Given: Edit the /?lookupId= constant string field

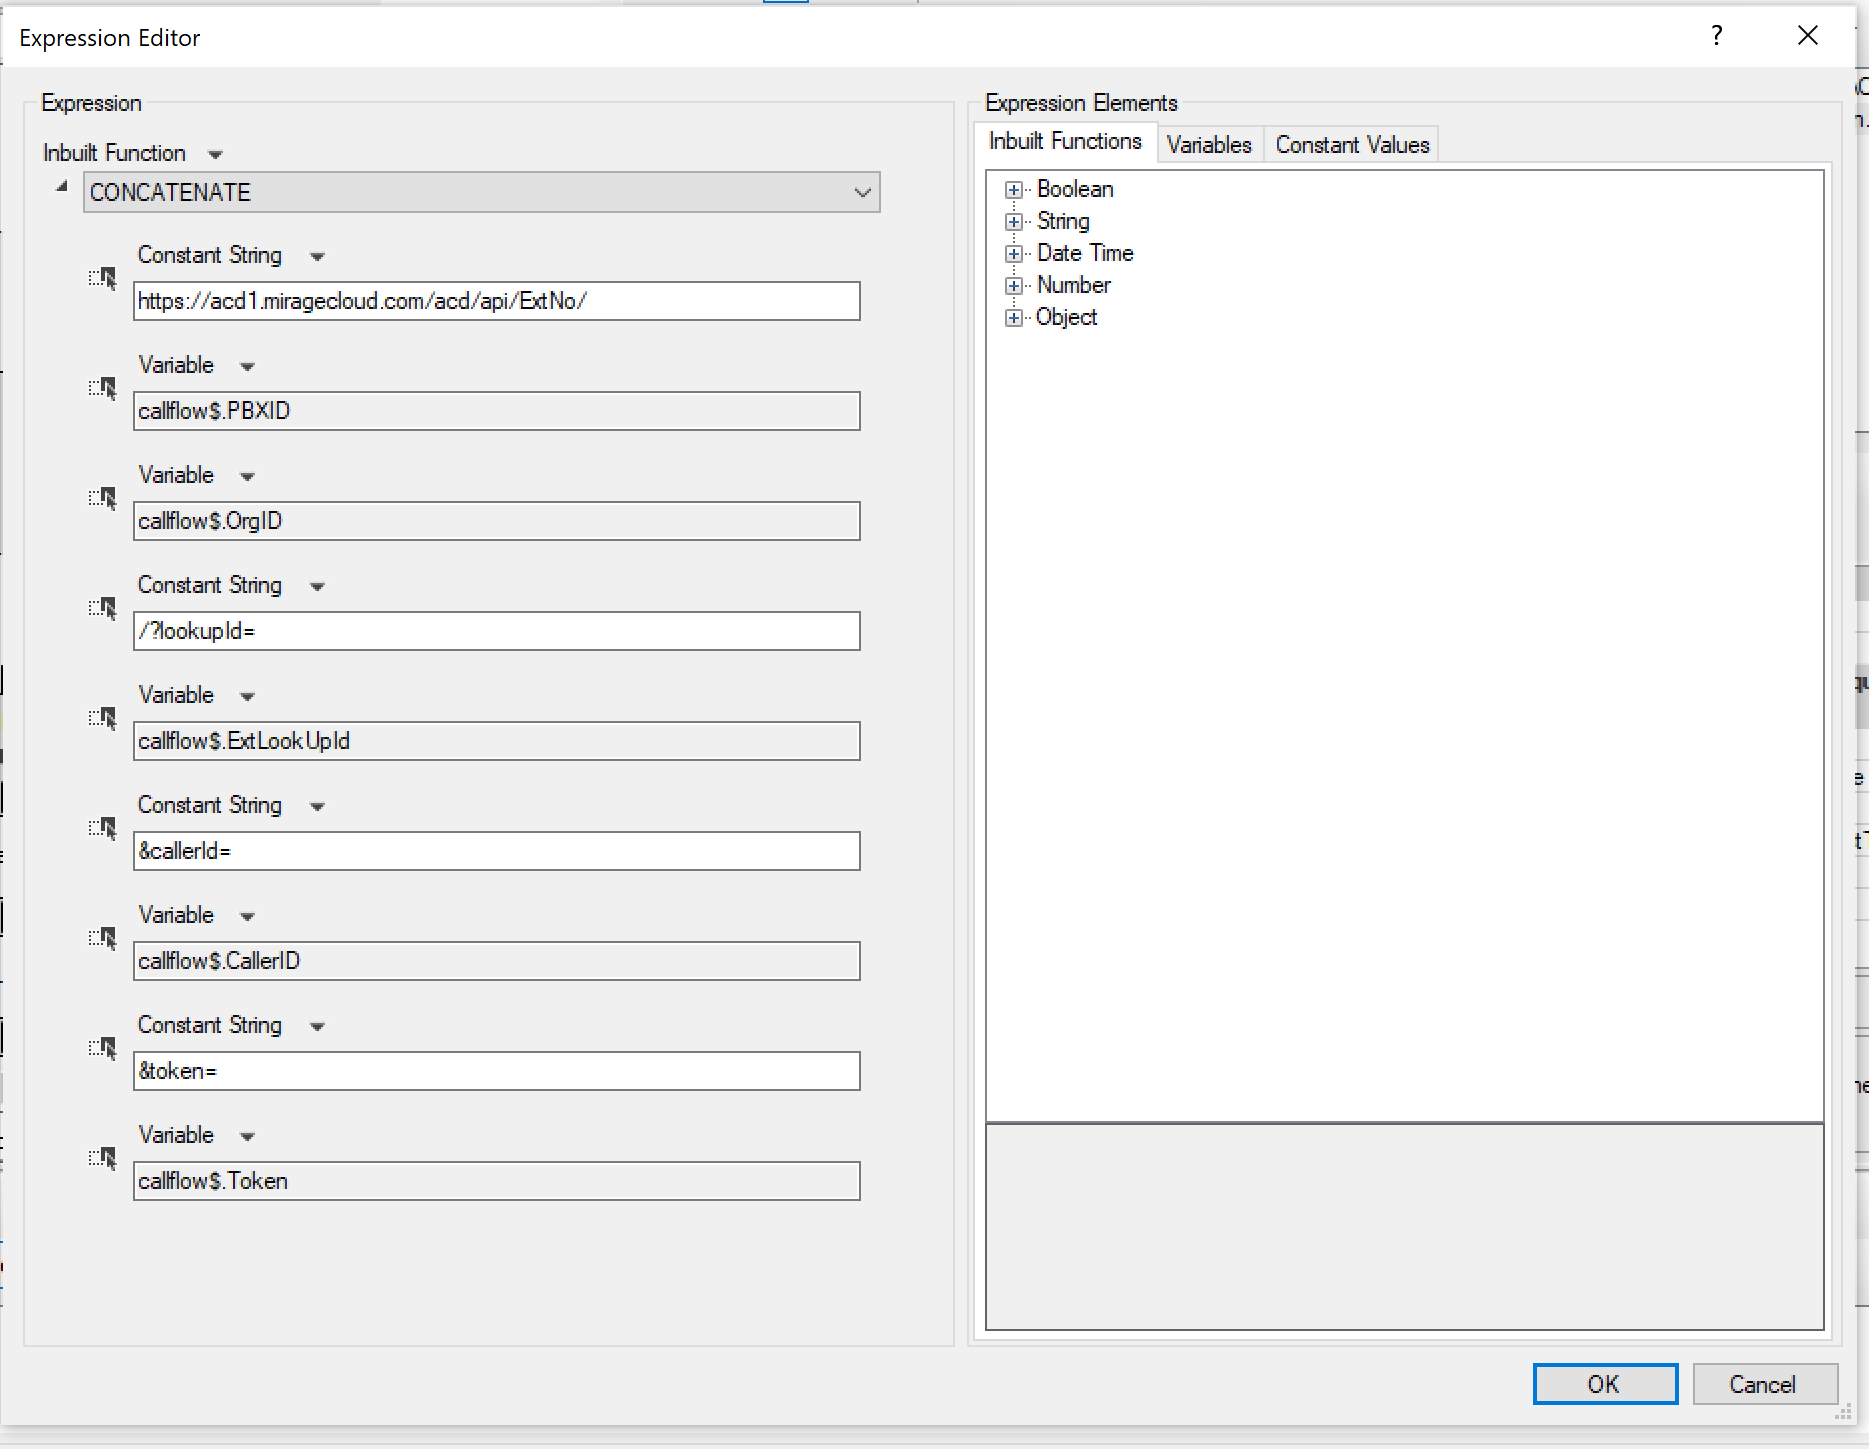Looking at the screenshot, I should pyautogui.click(x=496, y=631).
